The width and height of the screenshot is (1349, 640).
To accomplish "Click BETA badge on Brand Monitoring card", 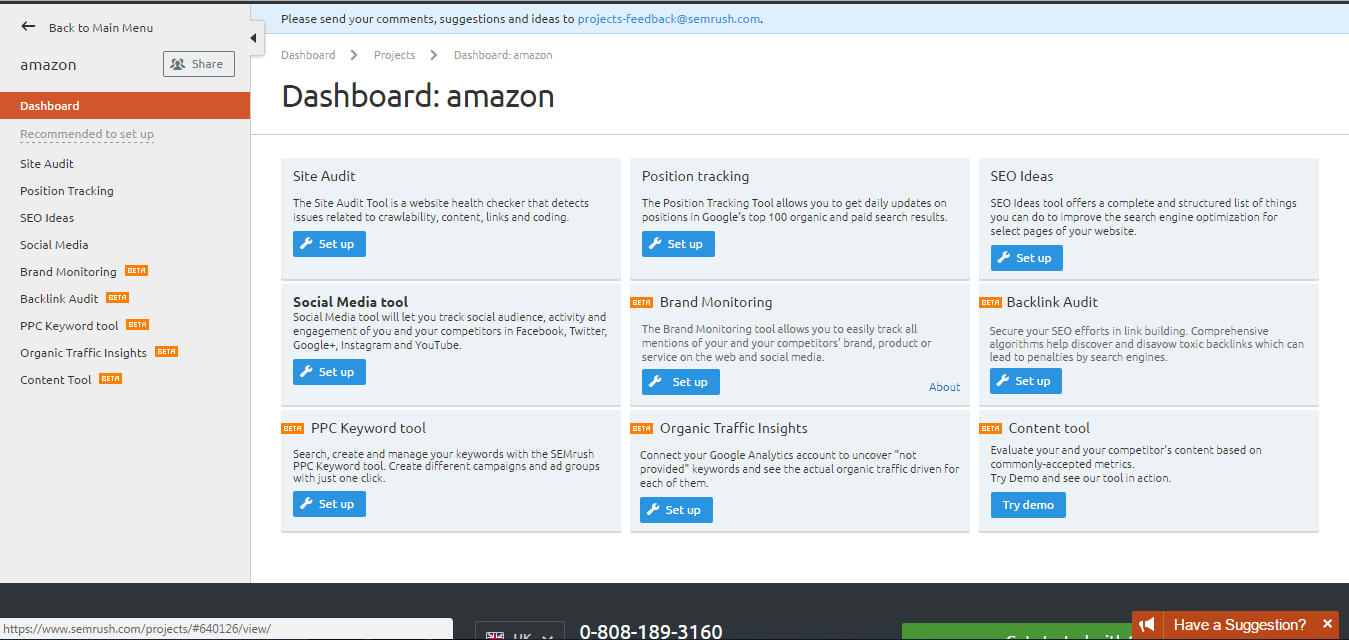I will click(641, 302).
